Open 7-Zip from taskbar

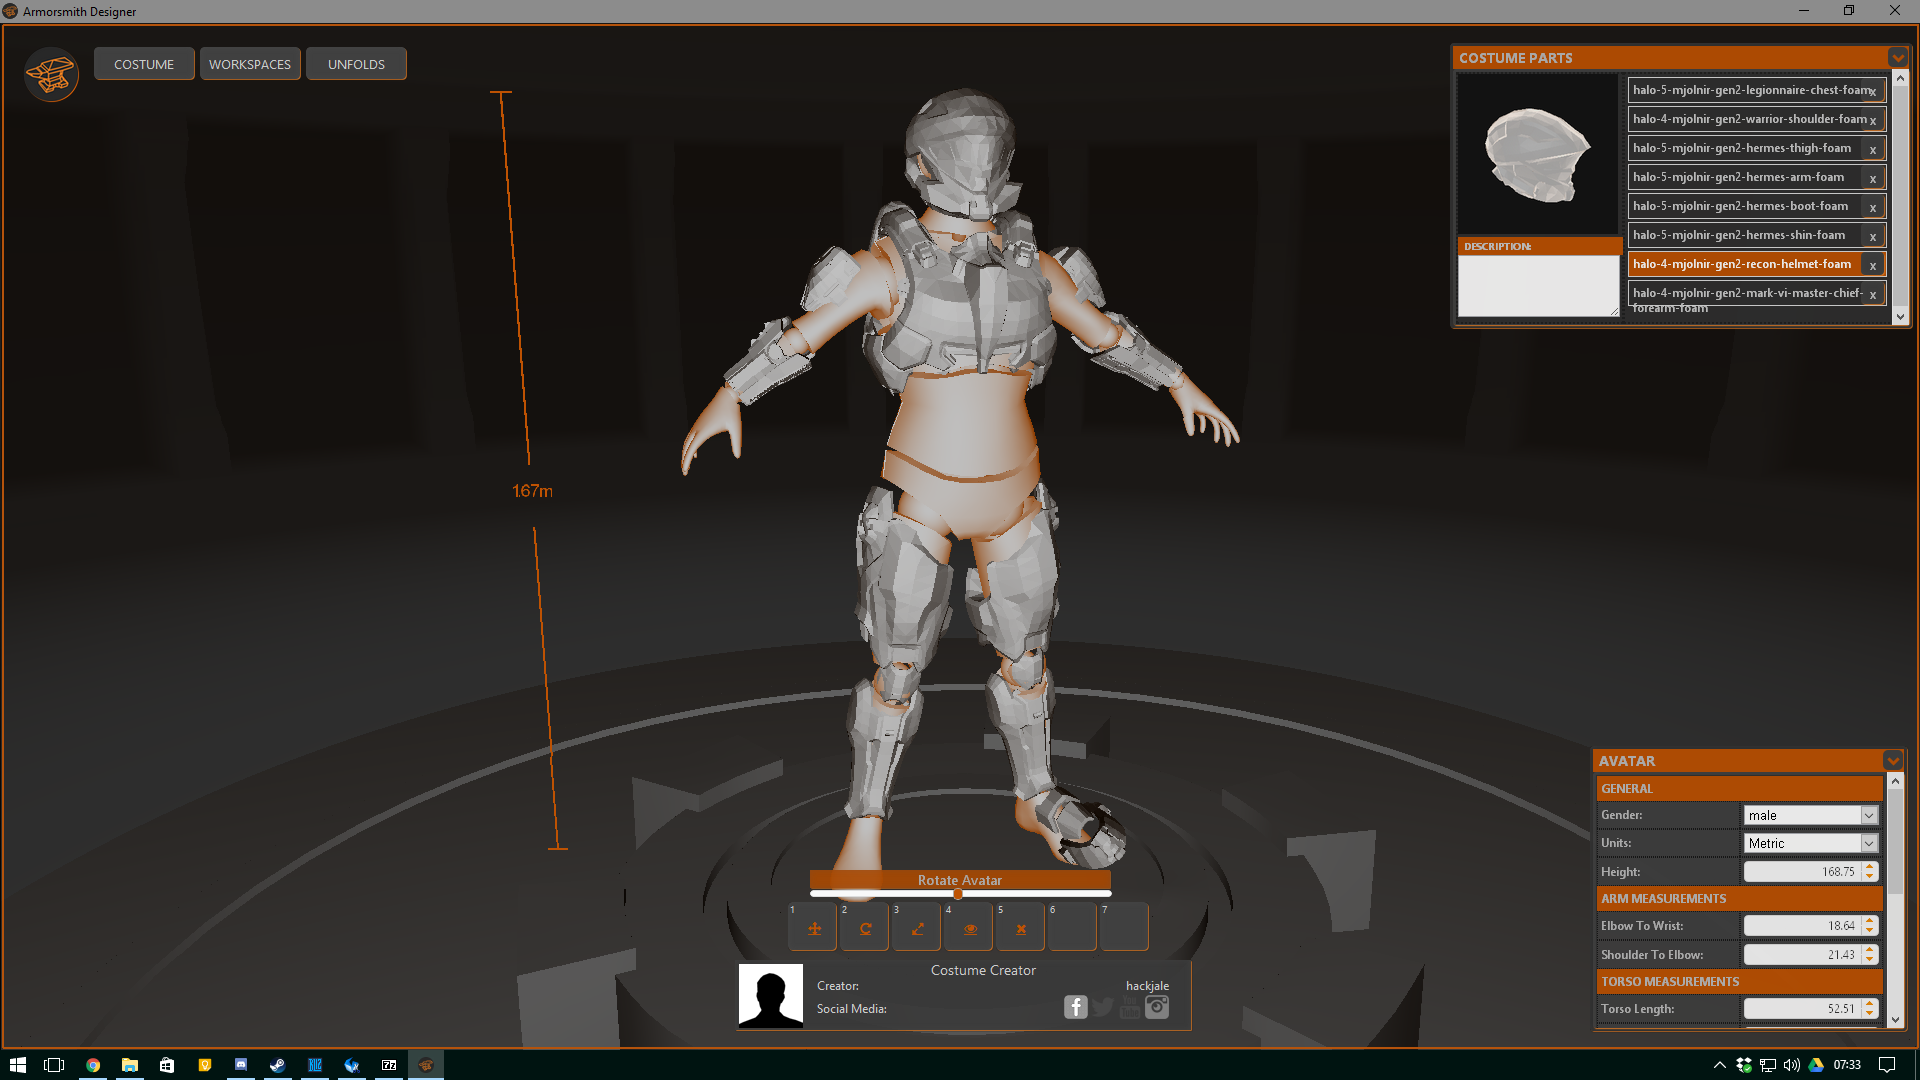389,1065
